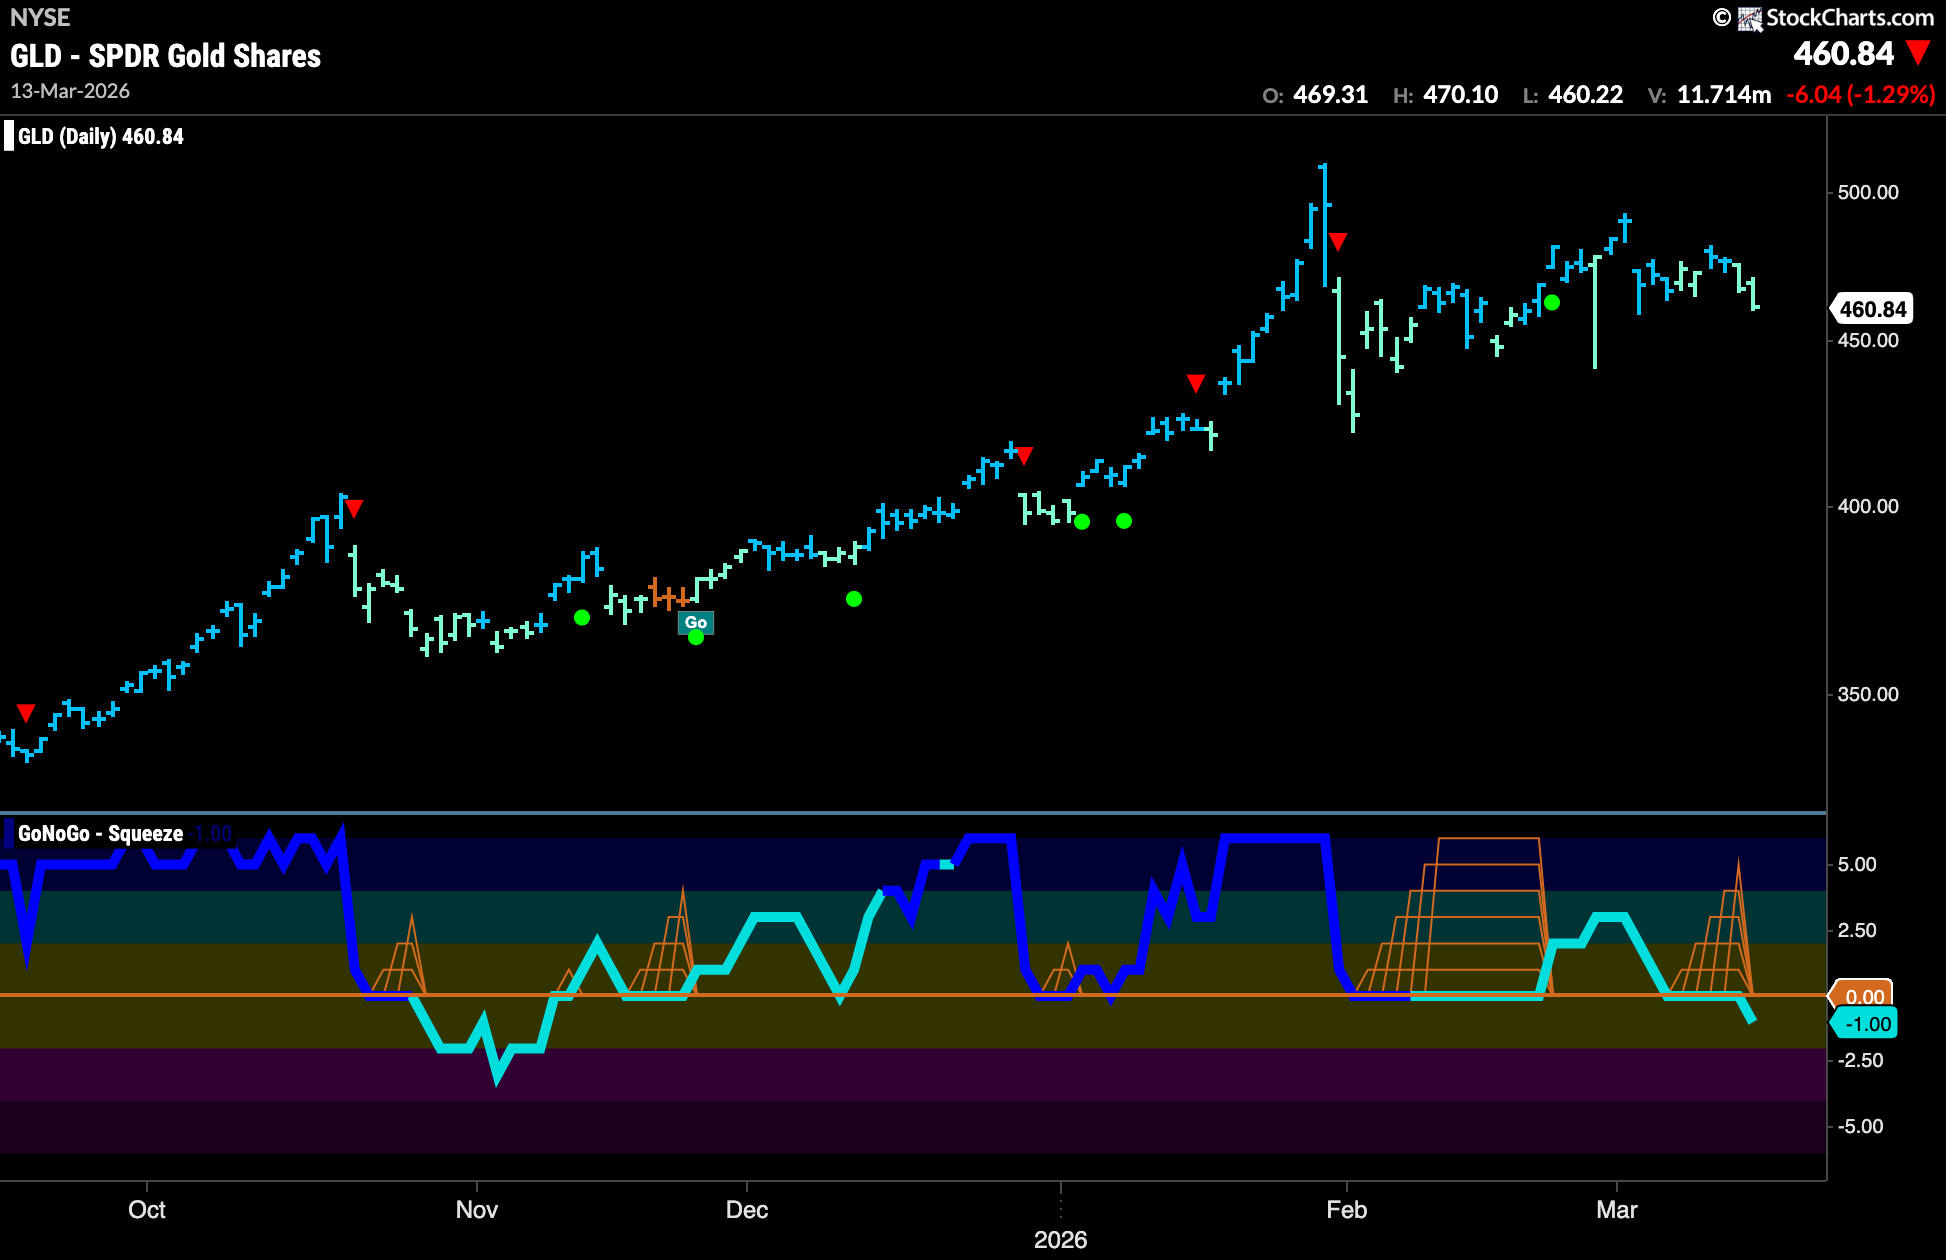Click the Oct label on time axis
Screen dimensions: 1946x1260
tap(147, 1210)
